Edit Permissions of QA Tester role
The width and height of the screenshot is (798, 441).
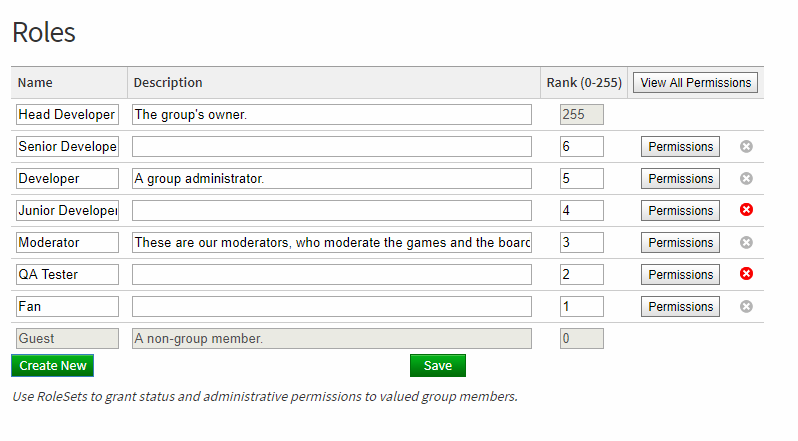680,275
